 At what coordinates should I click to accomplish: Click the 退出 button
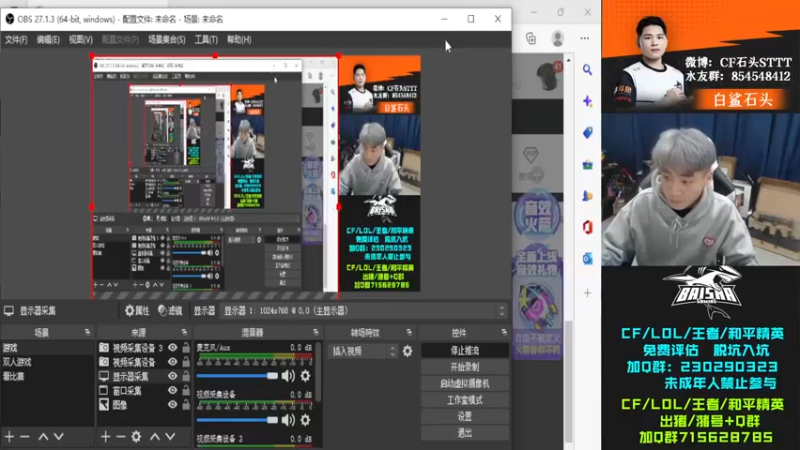pyautogui.click(x=465, y=433)
